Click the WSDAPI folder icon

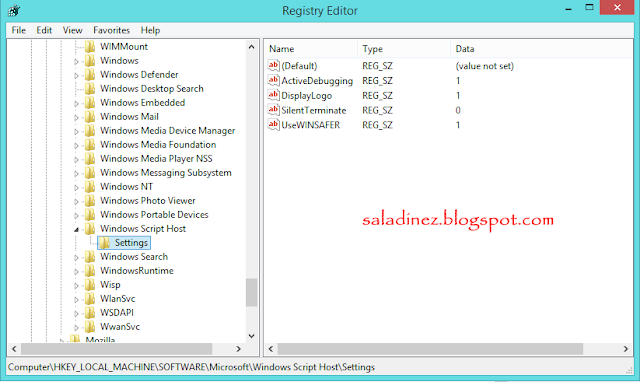90,313
